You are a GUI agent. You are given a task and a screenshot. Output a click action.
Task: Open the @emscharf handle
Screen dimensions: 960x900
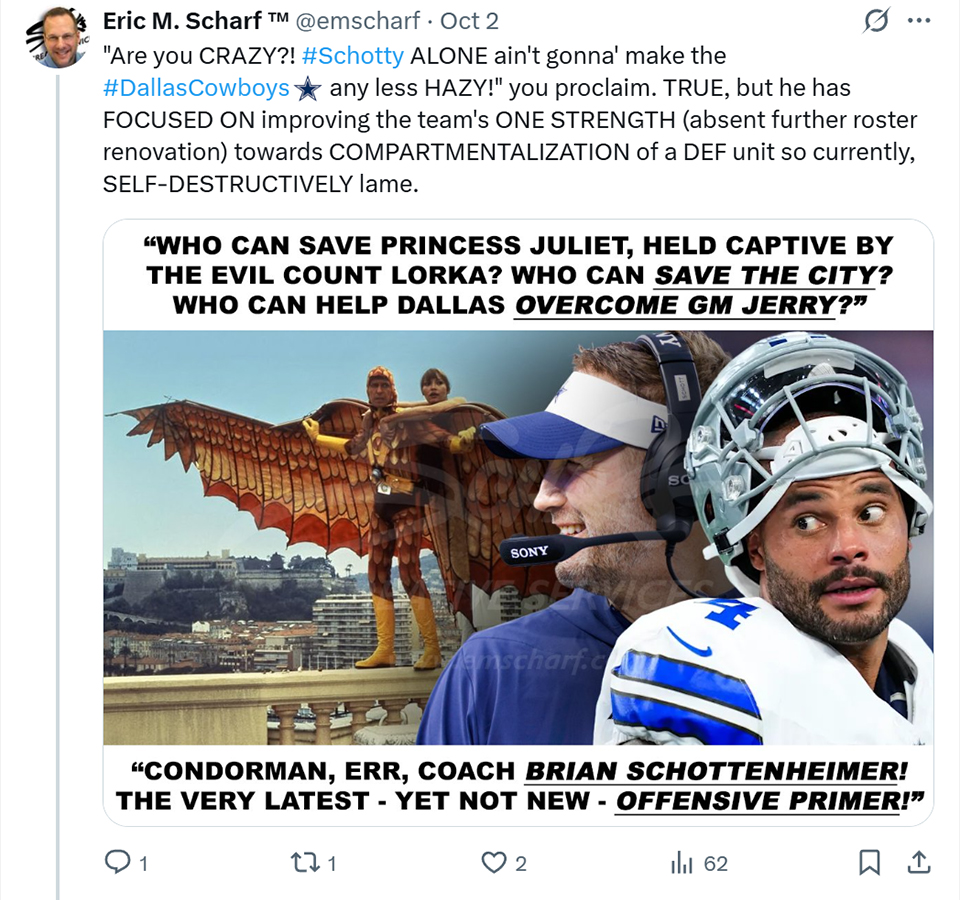pyautogui.click(x=358, y=21)
